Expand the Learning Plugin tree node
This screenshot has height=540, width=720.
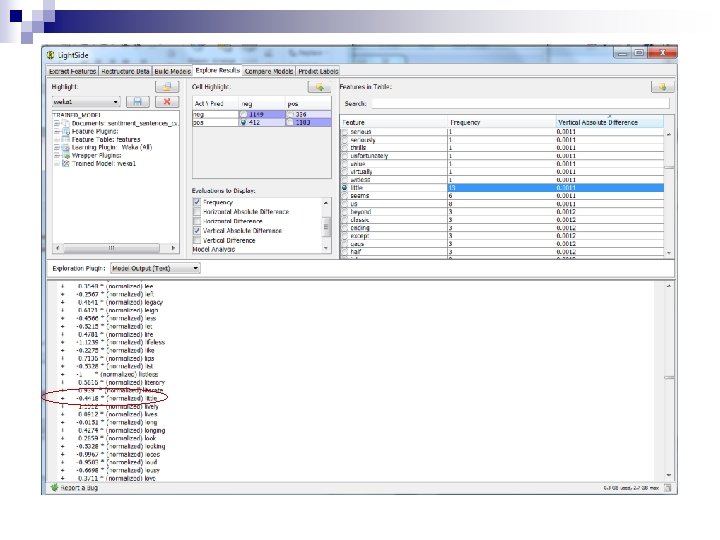[57, 147]
